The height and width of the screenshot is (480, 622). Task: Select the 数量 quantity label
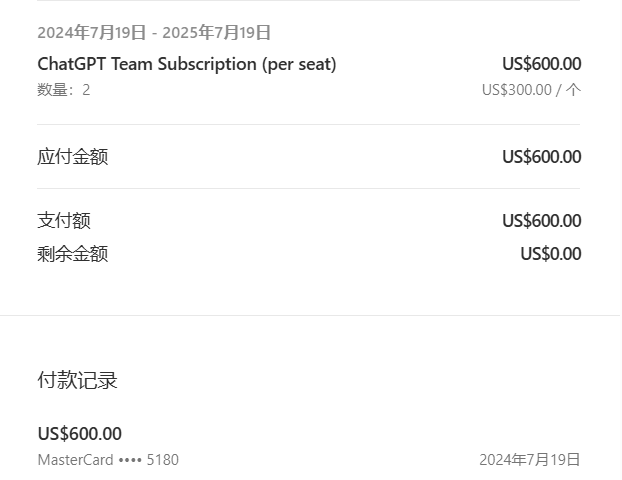[54, 90]
